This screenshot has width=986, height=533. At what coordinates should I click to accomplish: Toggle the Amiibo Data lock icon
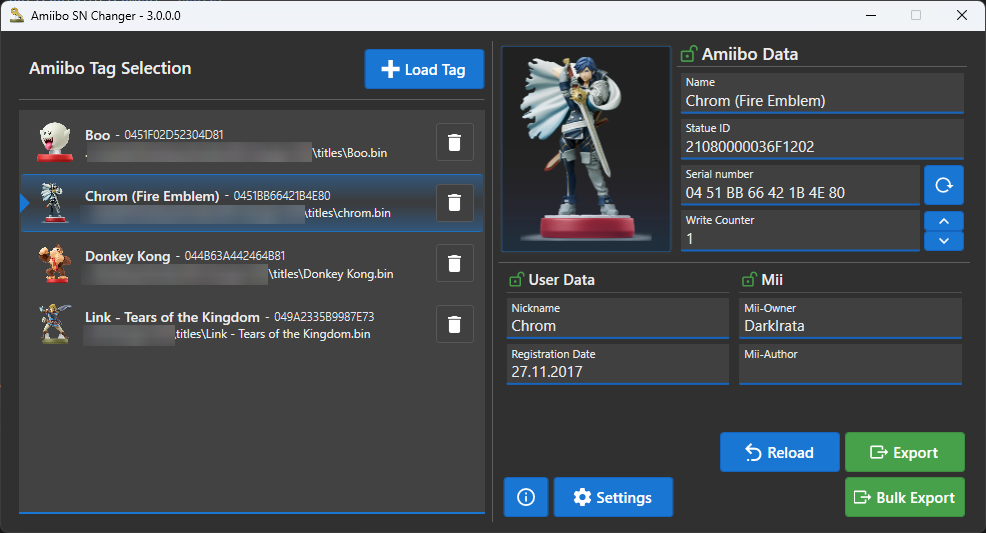click(x=689, y=54)
